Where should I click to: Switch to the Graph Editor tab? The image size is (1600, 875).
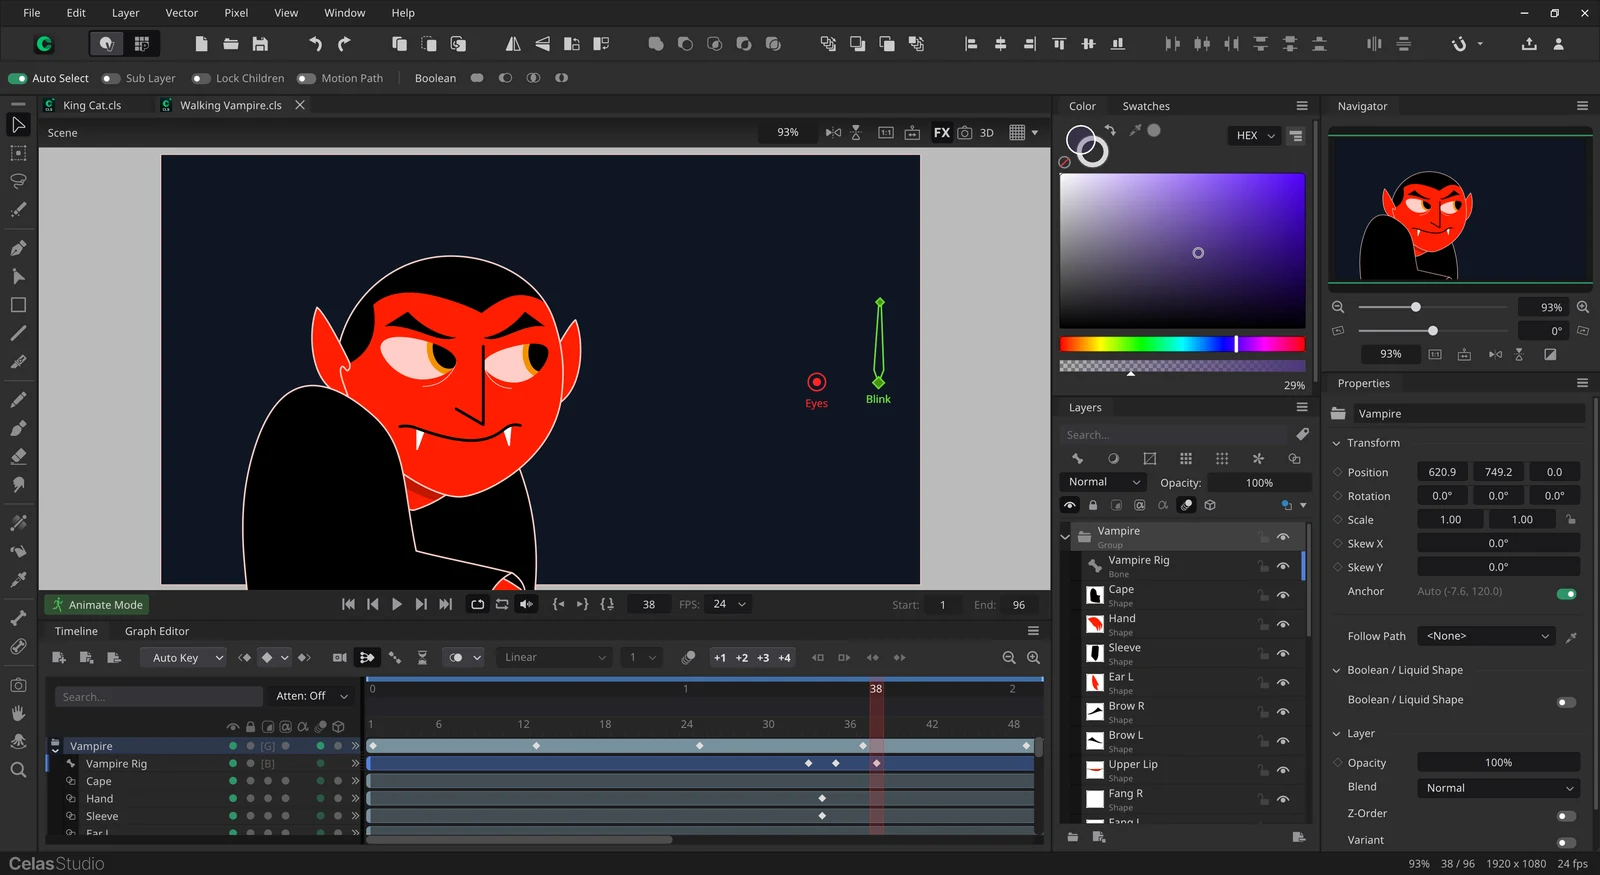[x=157, y=631]
